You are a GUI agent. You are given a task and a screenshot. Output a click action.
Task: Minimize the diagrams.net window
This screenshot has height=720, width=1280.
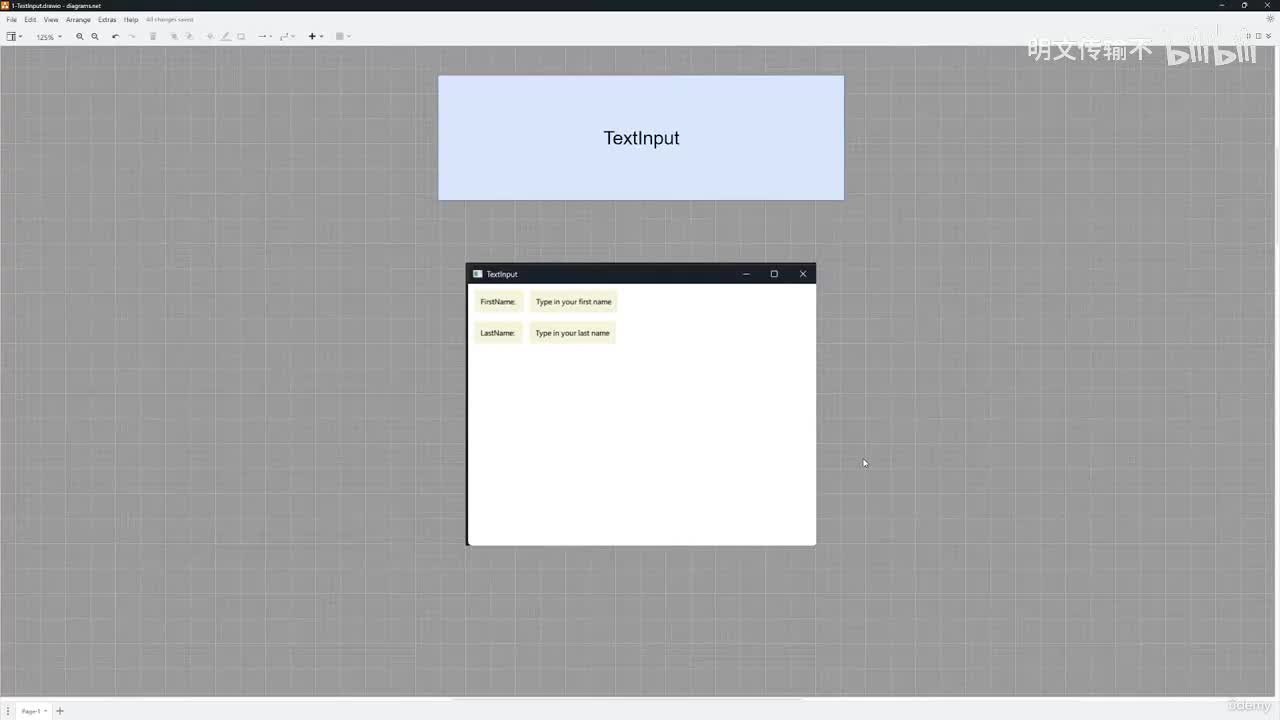(1222, 5)
